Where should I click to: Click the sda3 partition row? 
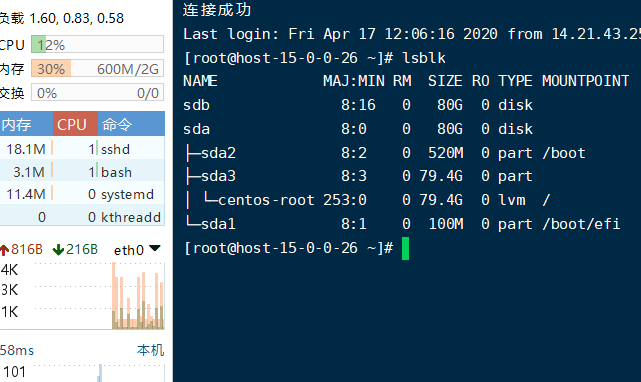pos(358,176)
